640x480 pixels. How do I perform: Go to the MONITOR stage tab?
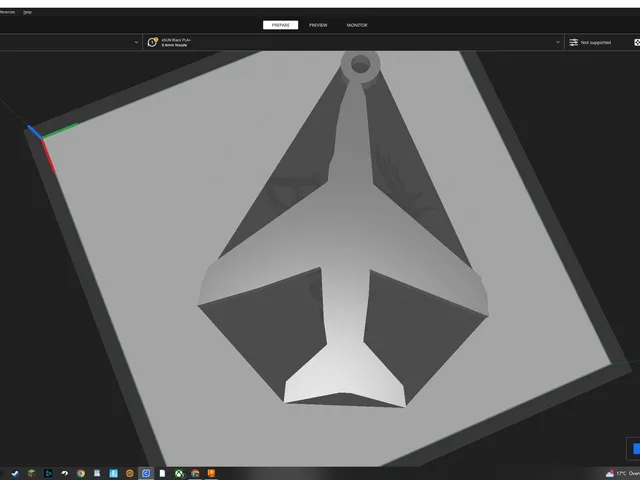coord(357,25)
